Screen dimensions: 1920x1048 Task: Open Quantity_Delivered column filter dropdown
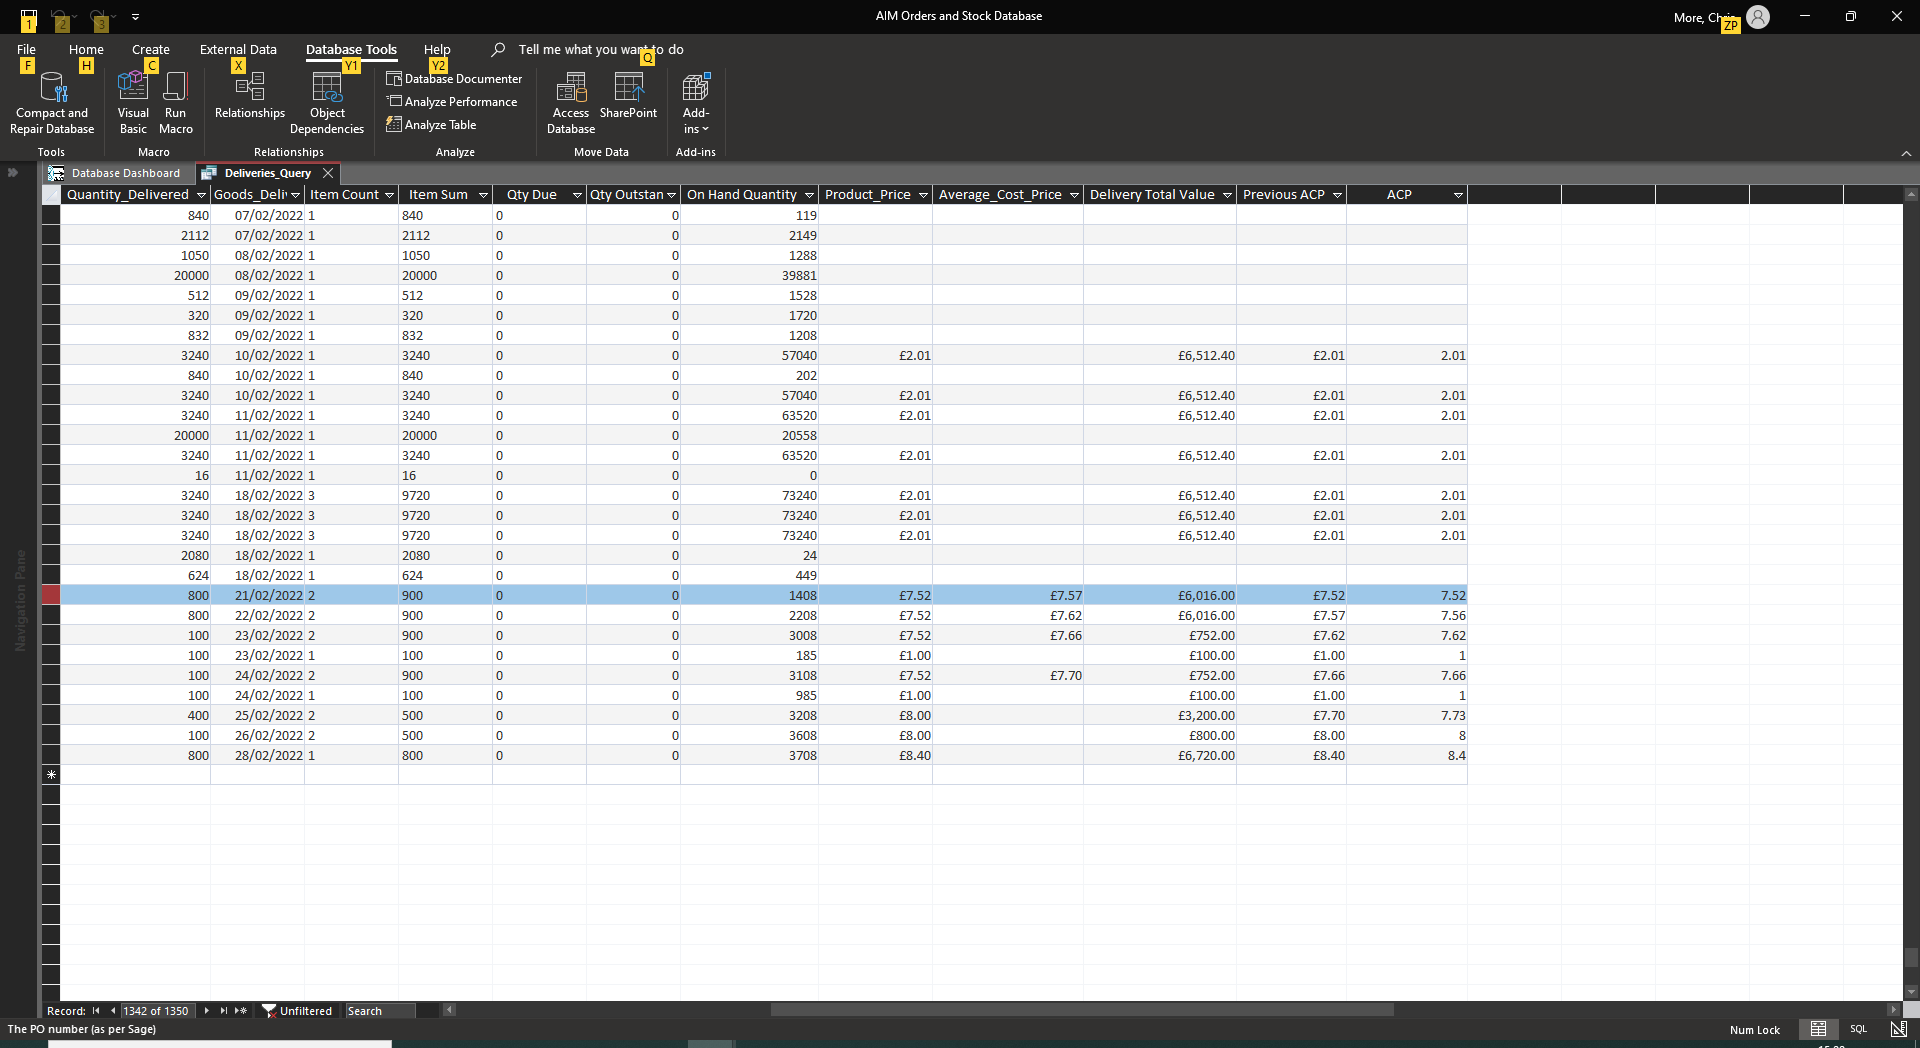point(201,195)
